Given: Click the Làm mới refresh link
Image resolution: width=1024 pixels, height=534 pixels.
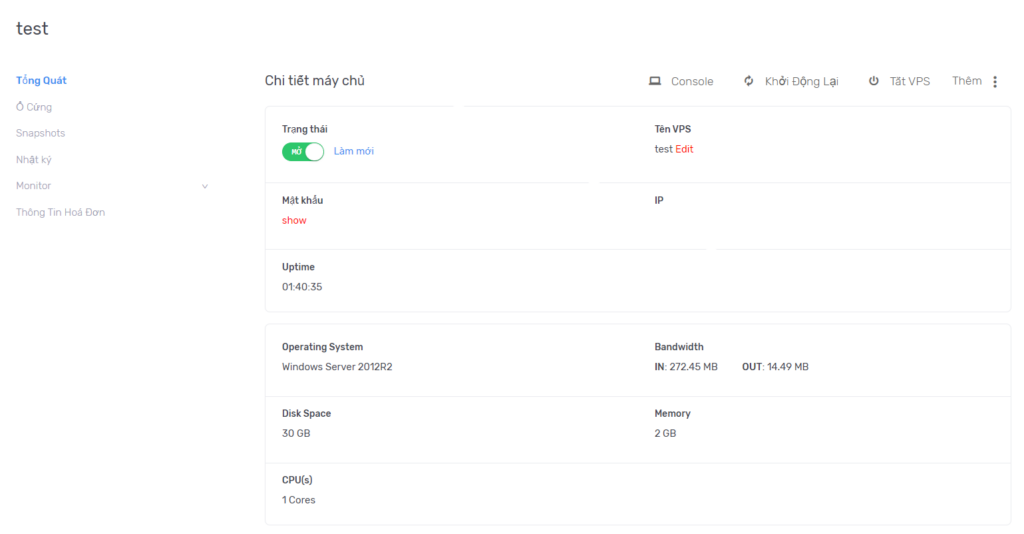Looking at the screenshot, I should pyautogui.click(x=353, y=151).
